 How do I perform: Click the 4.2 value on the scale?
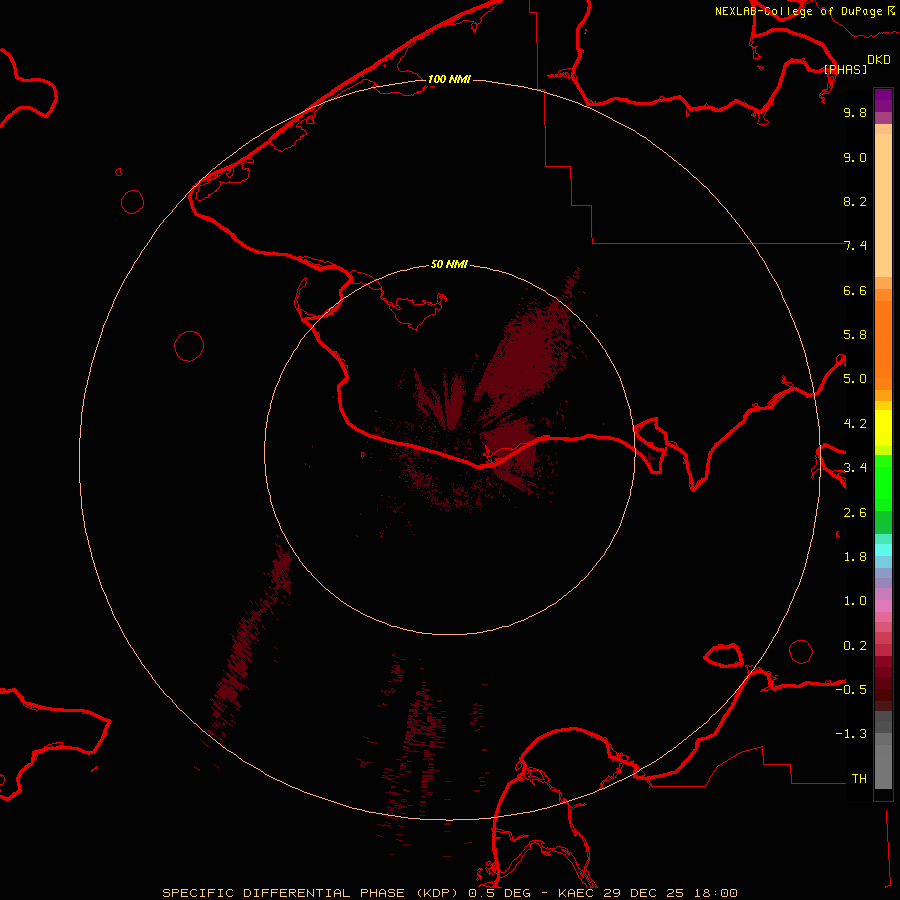[x=855, y=424]
